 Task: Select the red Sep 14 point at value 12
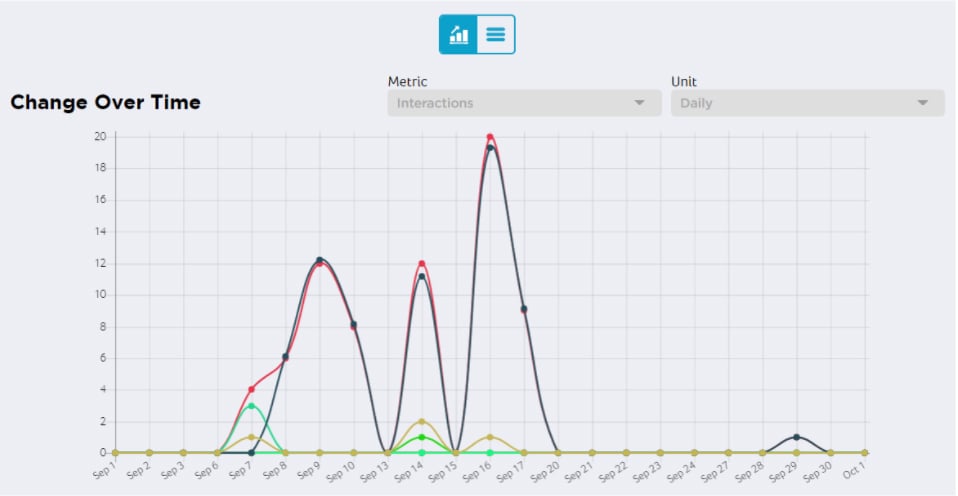[422, 263]
